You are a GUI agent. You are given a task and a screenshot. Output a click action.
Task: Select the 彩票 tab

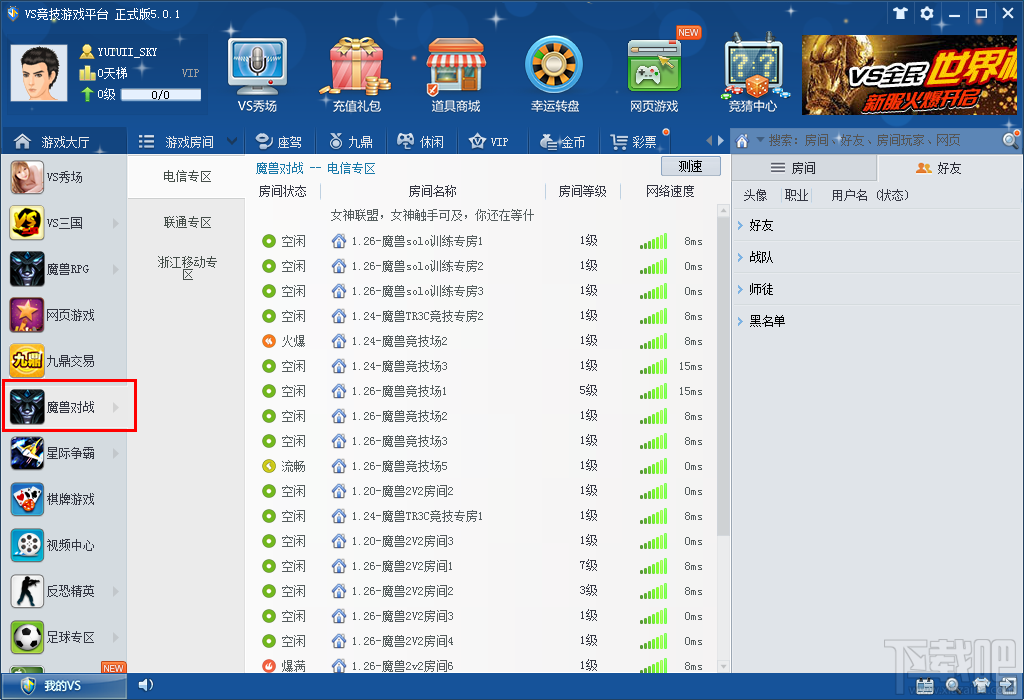(x=633, y=141)
